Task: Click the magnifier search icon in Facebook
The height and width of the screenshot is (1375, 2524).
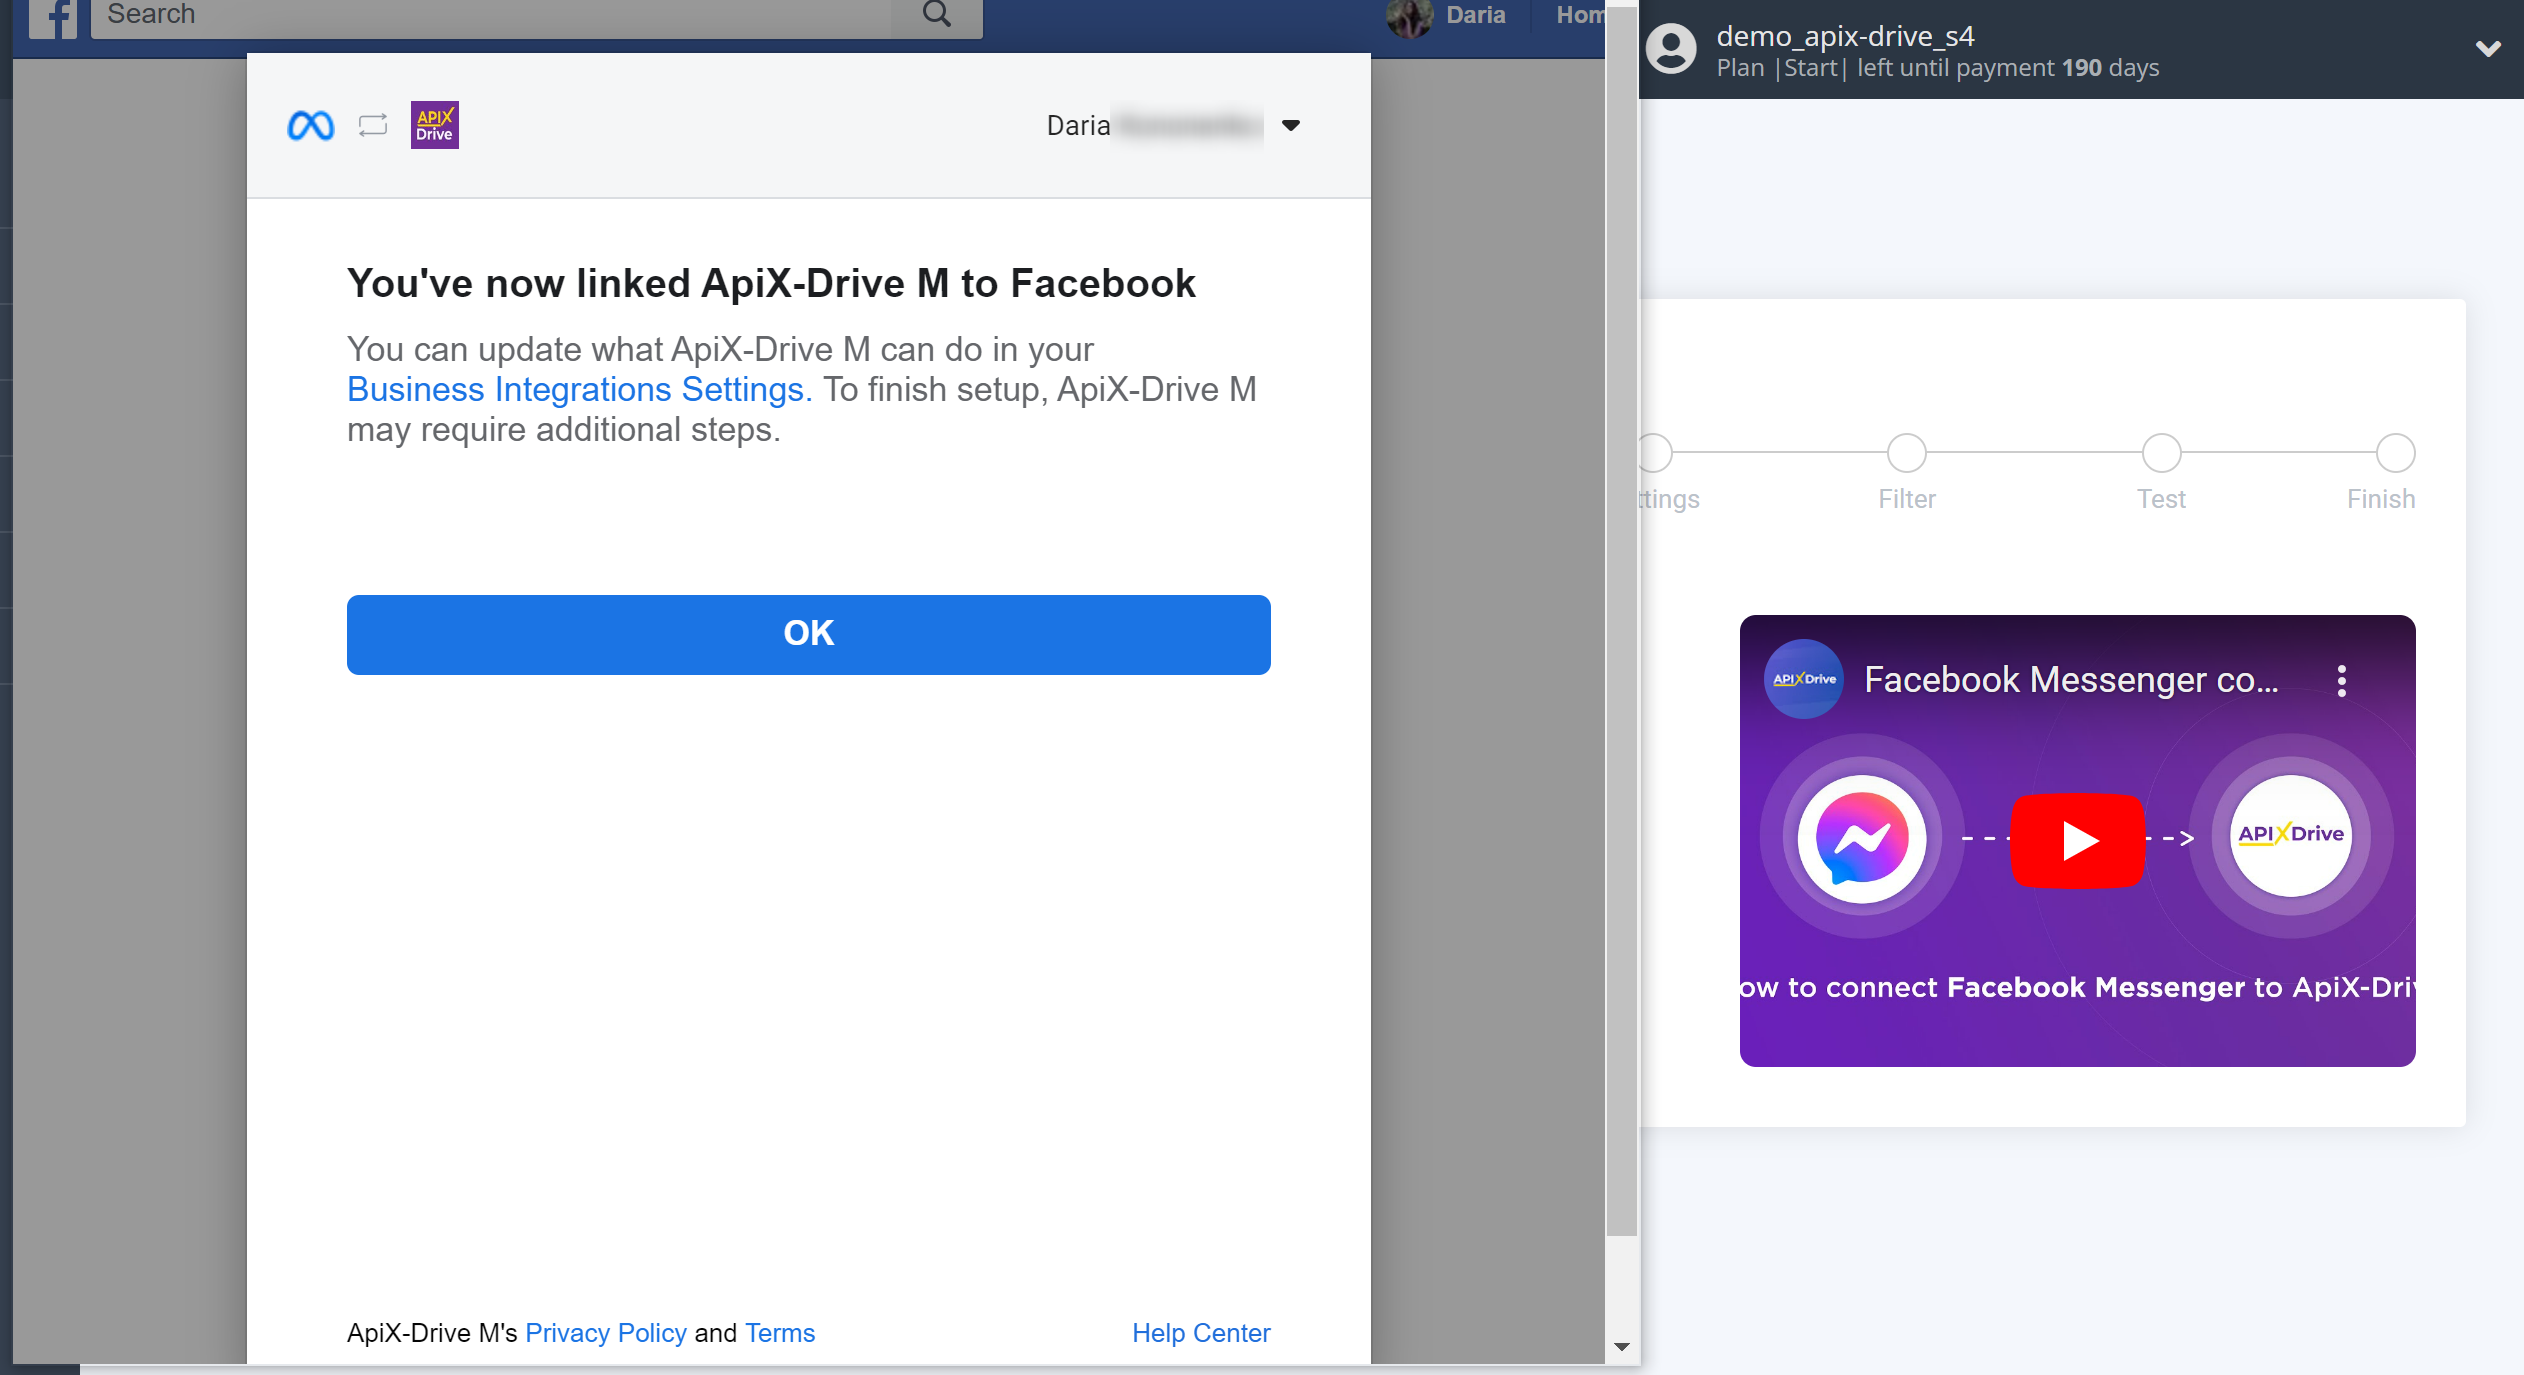Action: coord(937,14)
